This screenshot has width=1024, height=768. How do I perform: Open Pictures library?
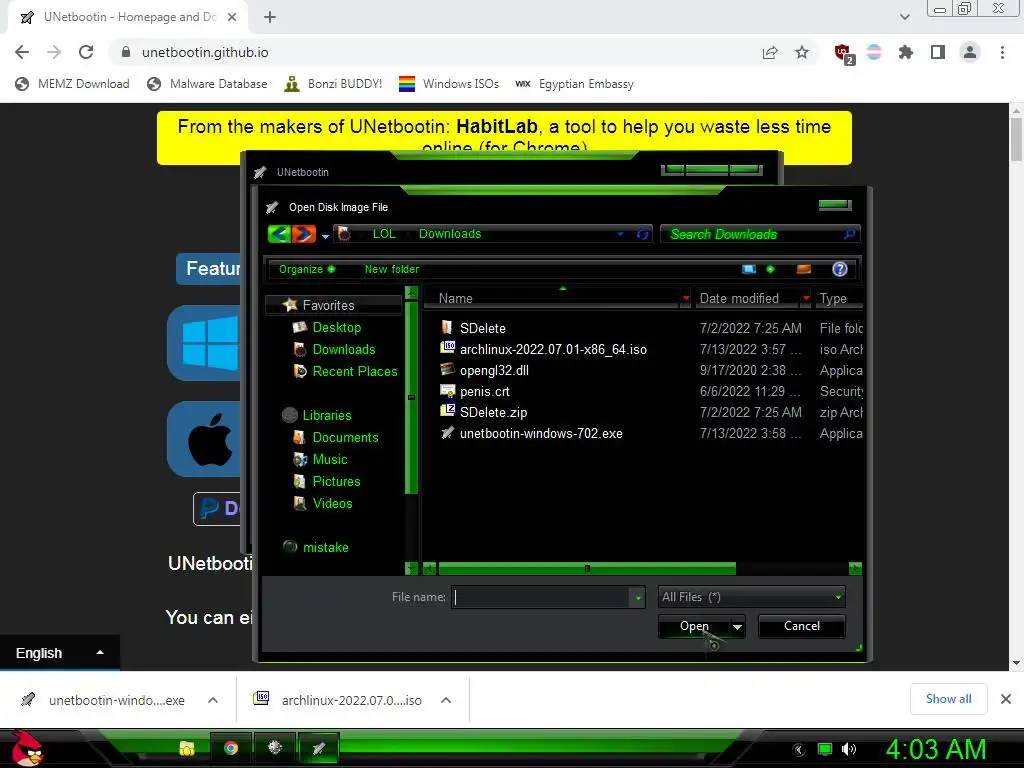coord(336,481)
